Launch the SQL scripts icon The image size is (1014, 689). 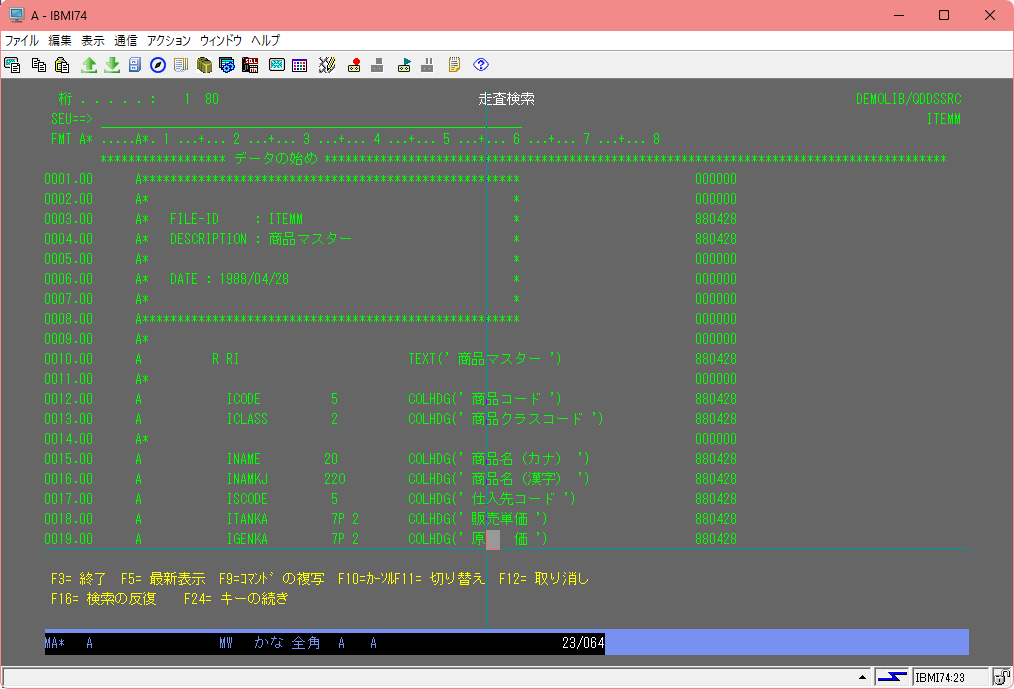point(250,65)
